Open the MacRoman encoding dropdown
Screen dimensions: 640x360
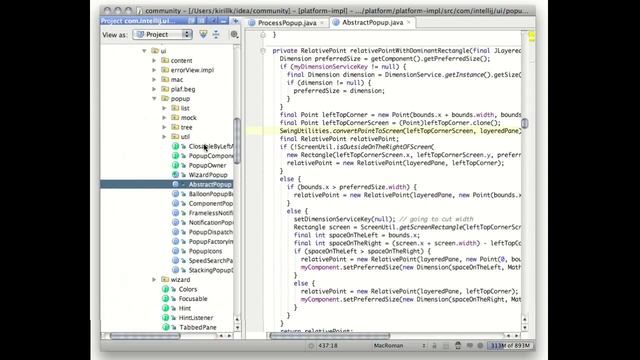[x=400, y=346]
